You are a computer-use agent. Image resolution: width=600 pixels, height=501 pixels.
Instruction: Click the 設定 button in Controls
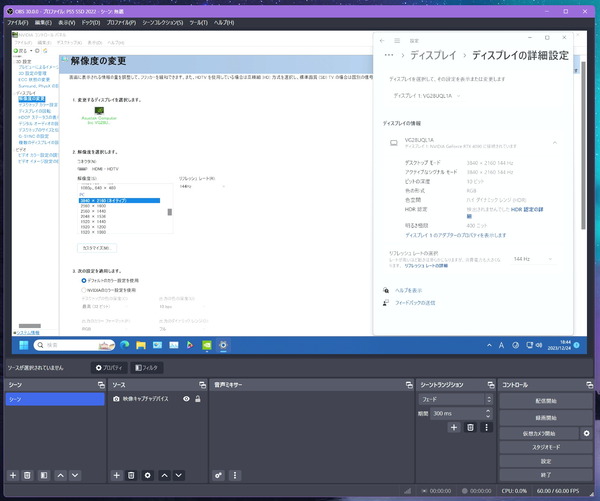[x=546, y=461]
